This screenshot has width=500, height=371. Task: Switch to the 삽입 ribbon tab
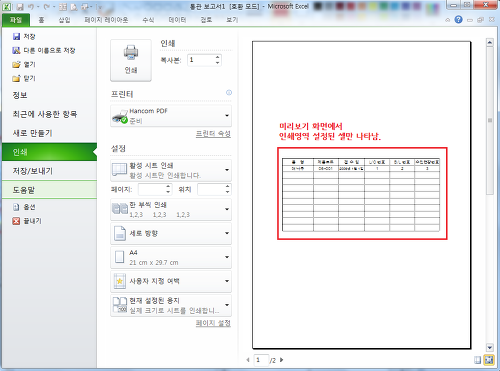click(64, 20)
